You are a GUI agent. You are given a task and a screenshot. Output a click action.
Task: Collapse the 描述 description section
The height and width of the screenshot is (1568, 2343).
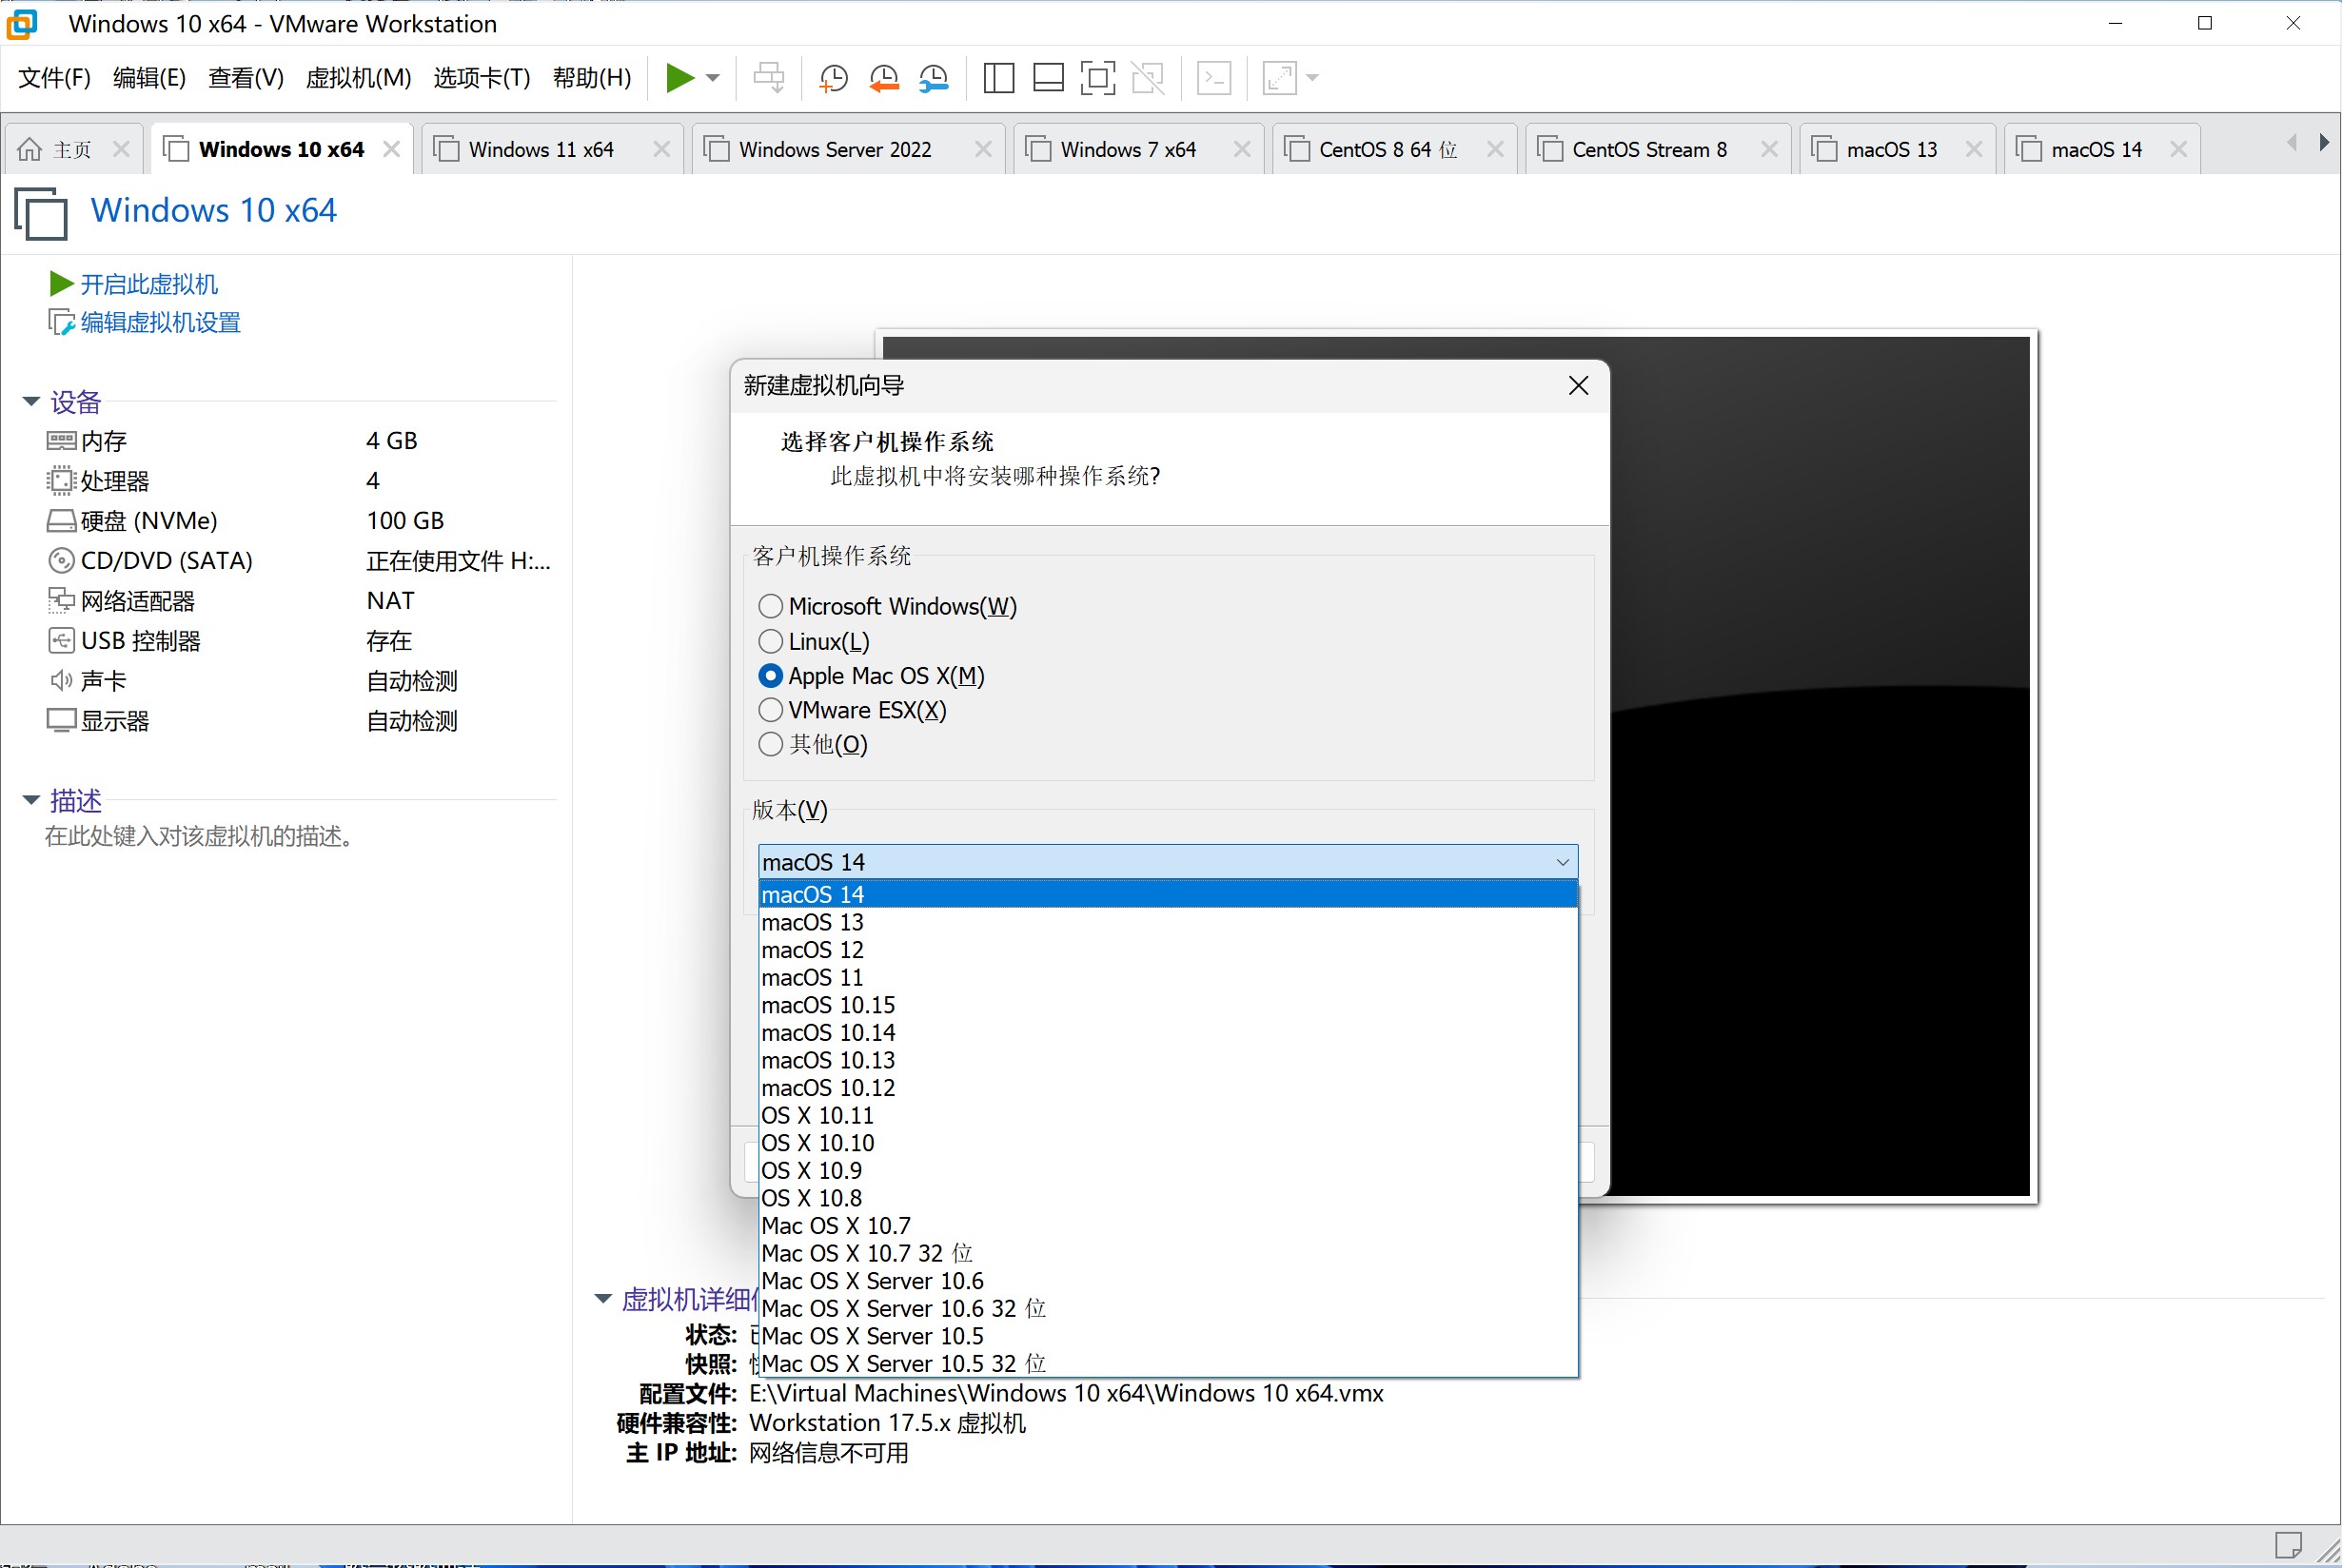coord(31,800)
